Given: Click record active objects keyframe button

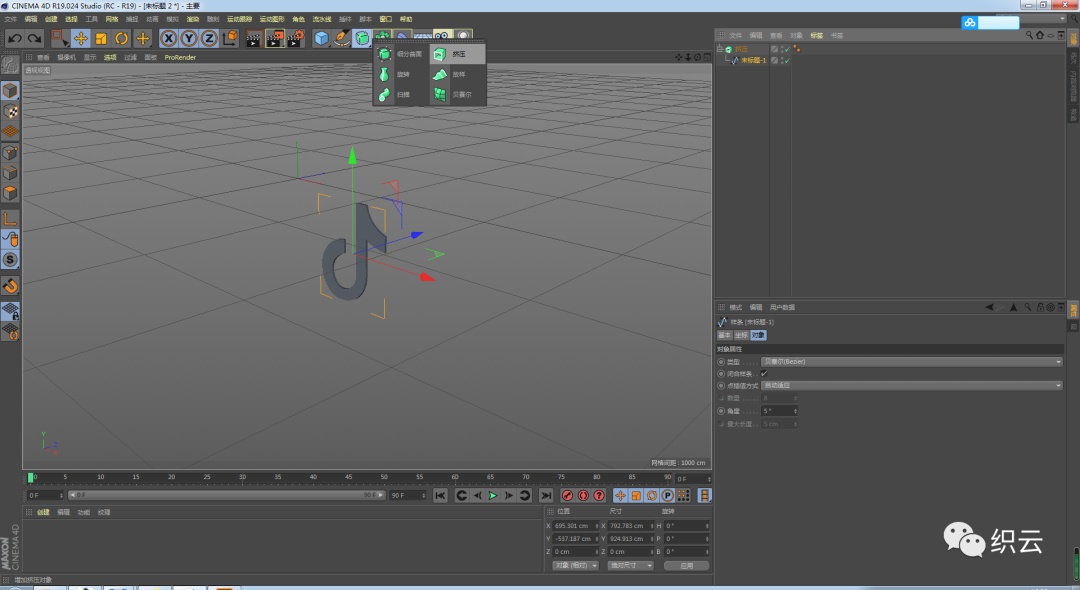Looking at the screenshot, I should 568,495.
